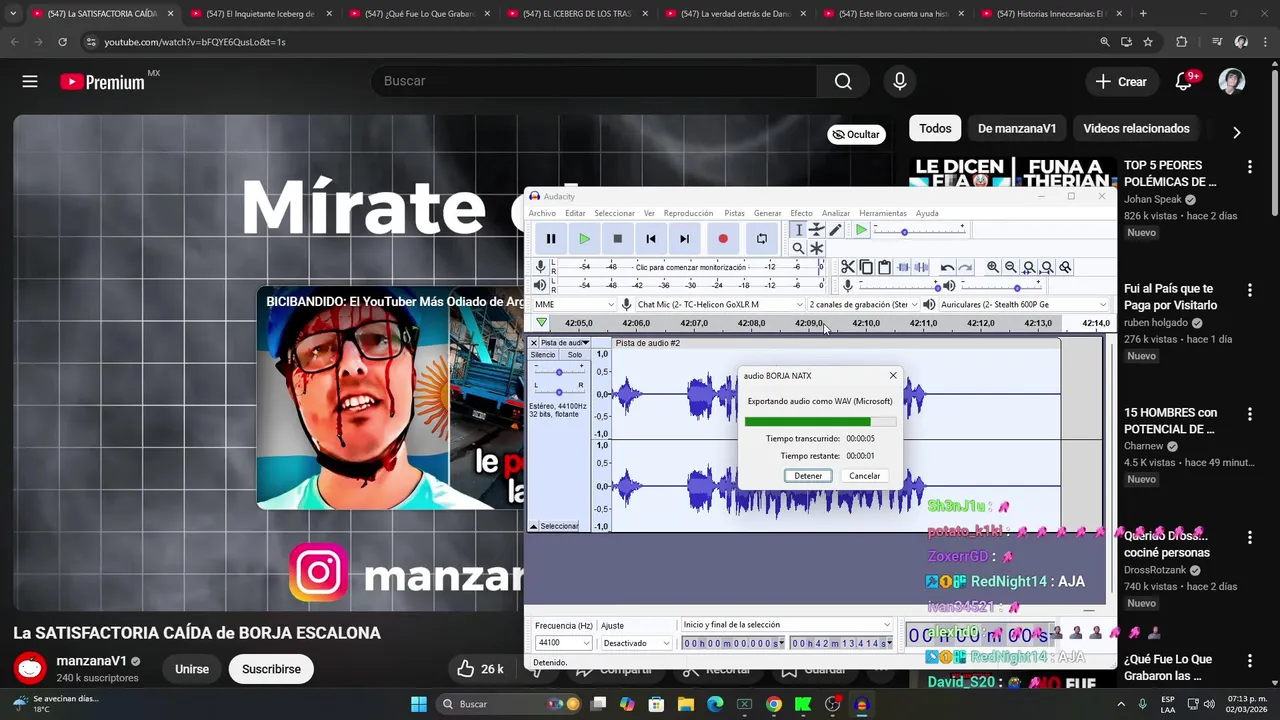The width and height of the screenshot is (1280, 720).
Task: Click the Trim audio icon in Audacity
Action: (x=903, y=267)
